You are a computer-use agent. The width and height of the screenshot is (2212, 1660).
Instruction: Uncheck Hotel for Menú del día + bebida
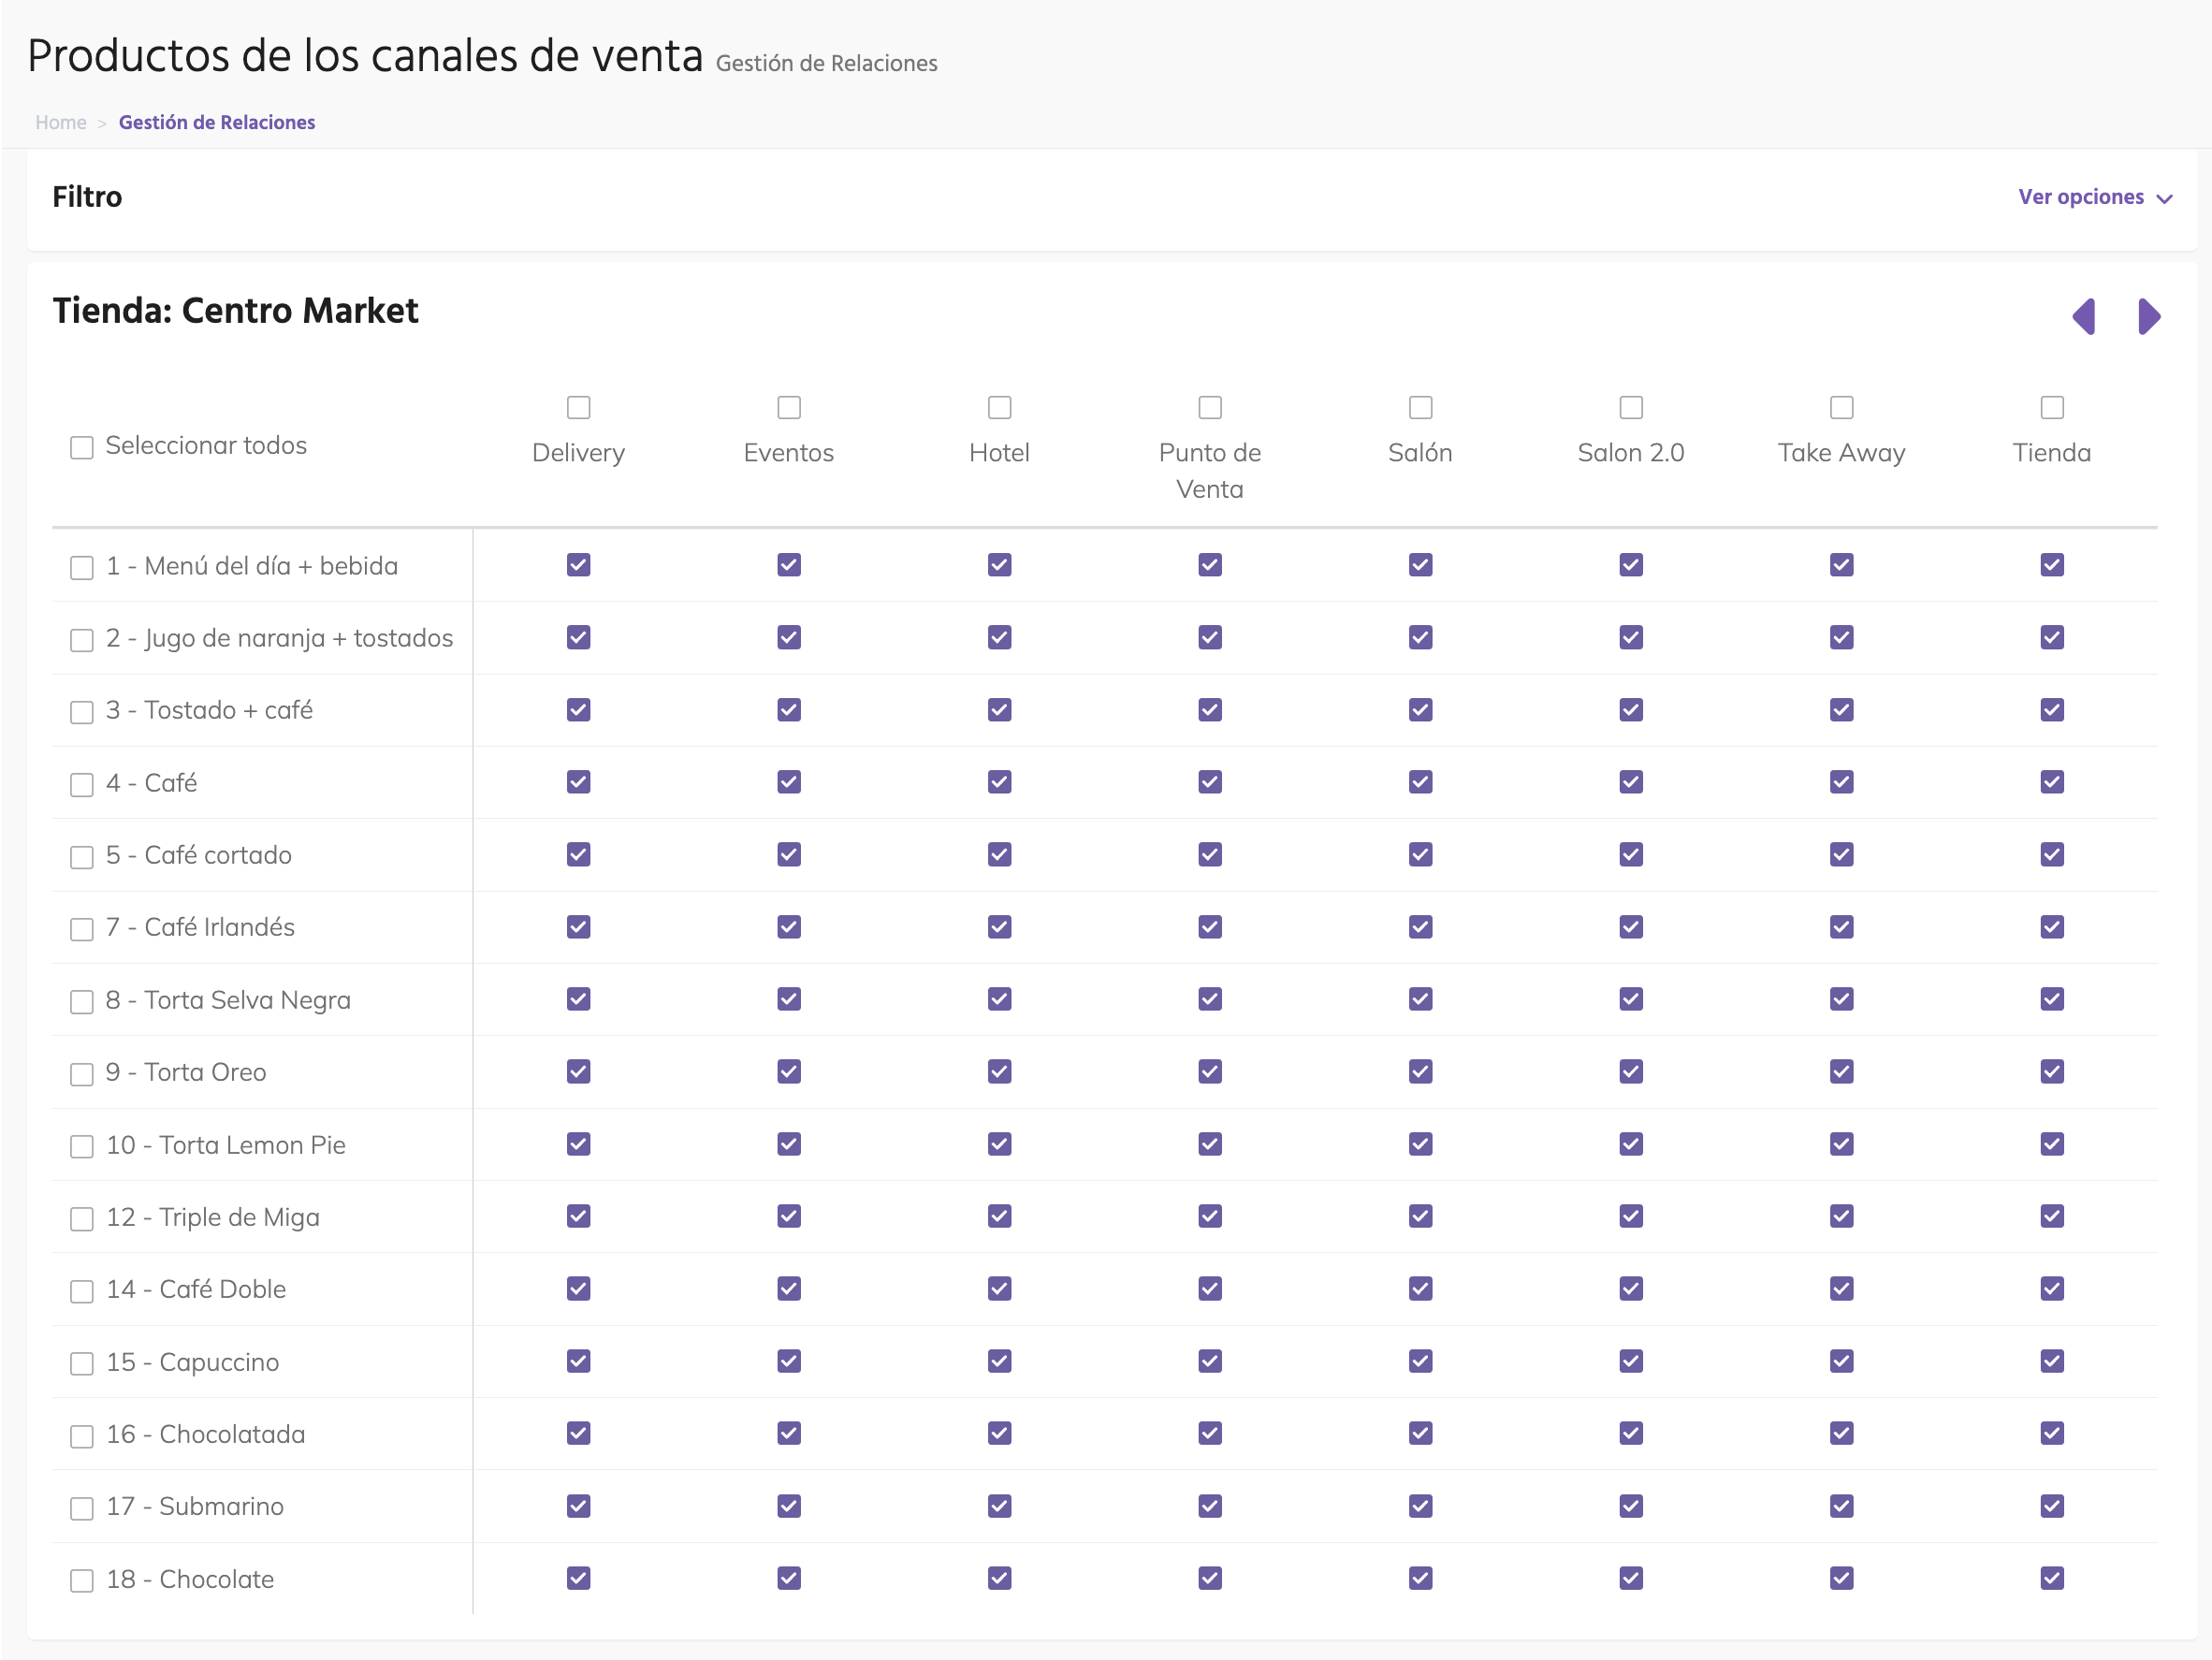tap(999, 565)
